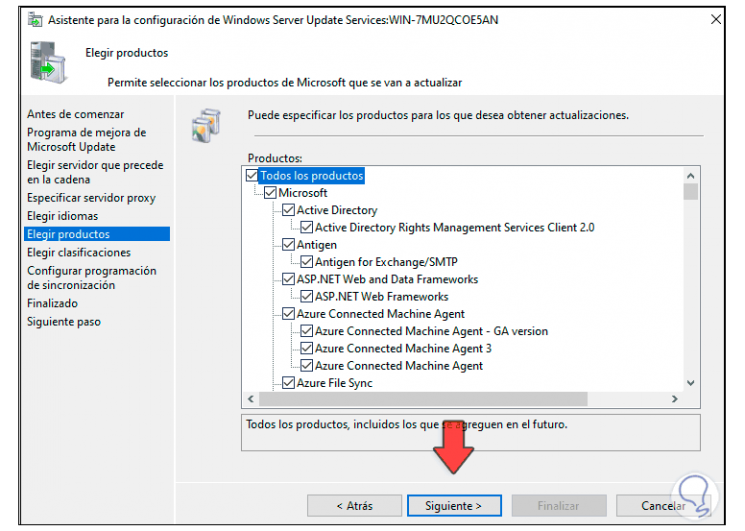Uncheck Azure Connected Machine Agent - GA version
This screenshot has width=745, height=531.
tap(307, 331)
